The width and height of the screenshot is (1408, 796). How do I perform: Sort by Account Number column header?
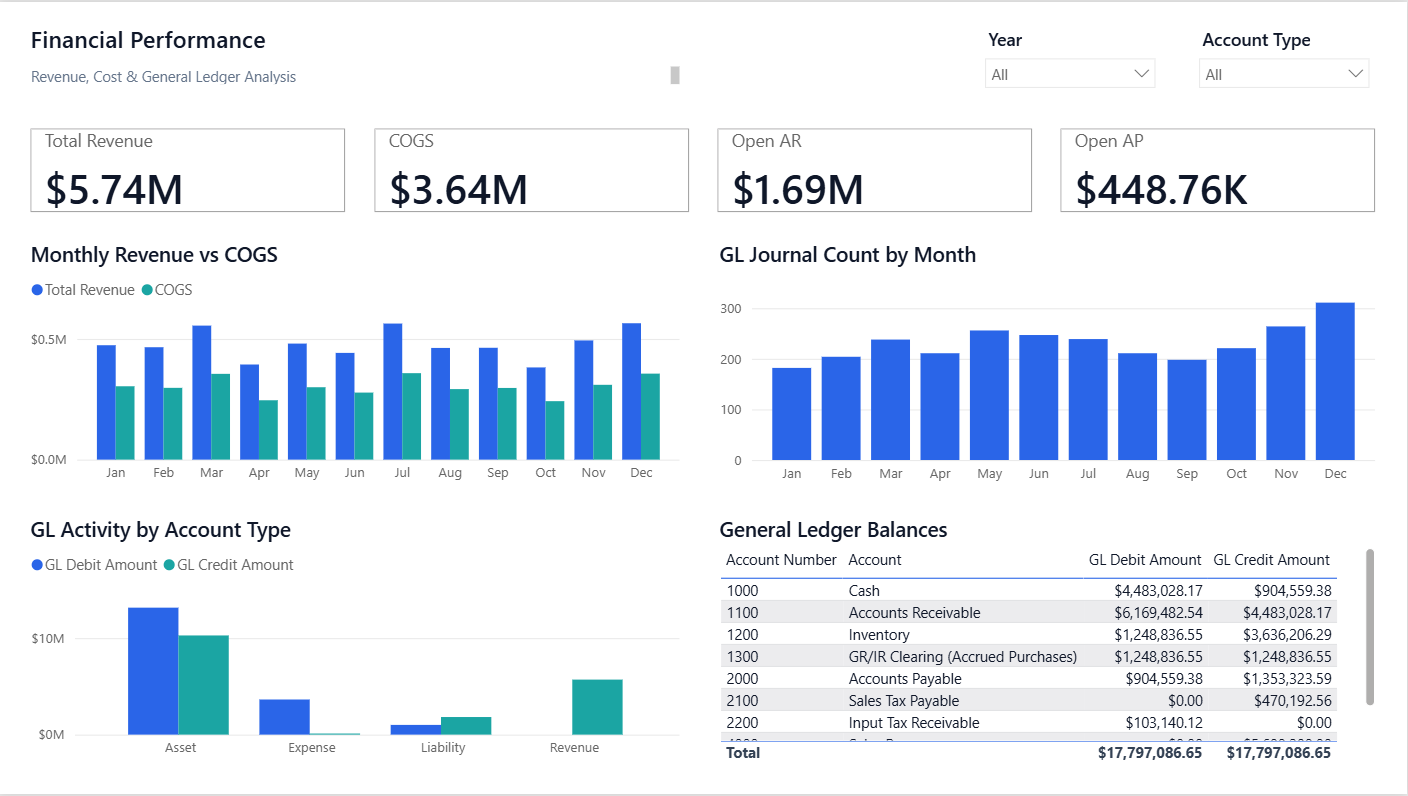[781, 560]
